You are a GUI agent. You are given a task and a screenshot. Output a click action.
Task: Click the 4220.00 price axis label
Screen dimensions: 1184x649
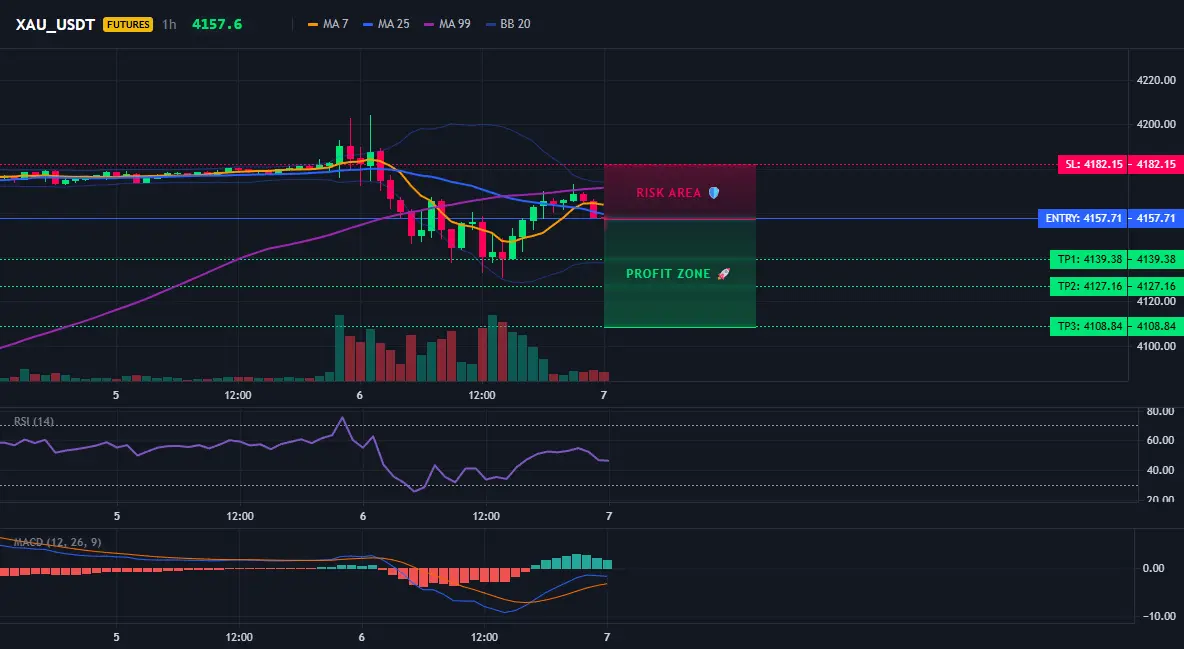[1156, 80]
